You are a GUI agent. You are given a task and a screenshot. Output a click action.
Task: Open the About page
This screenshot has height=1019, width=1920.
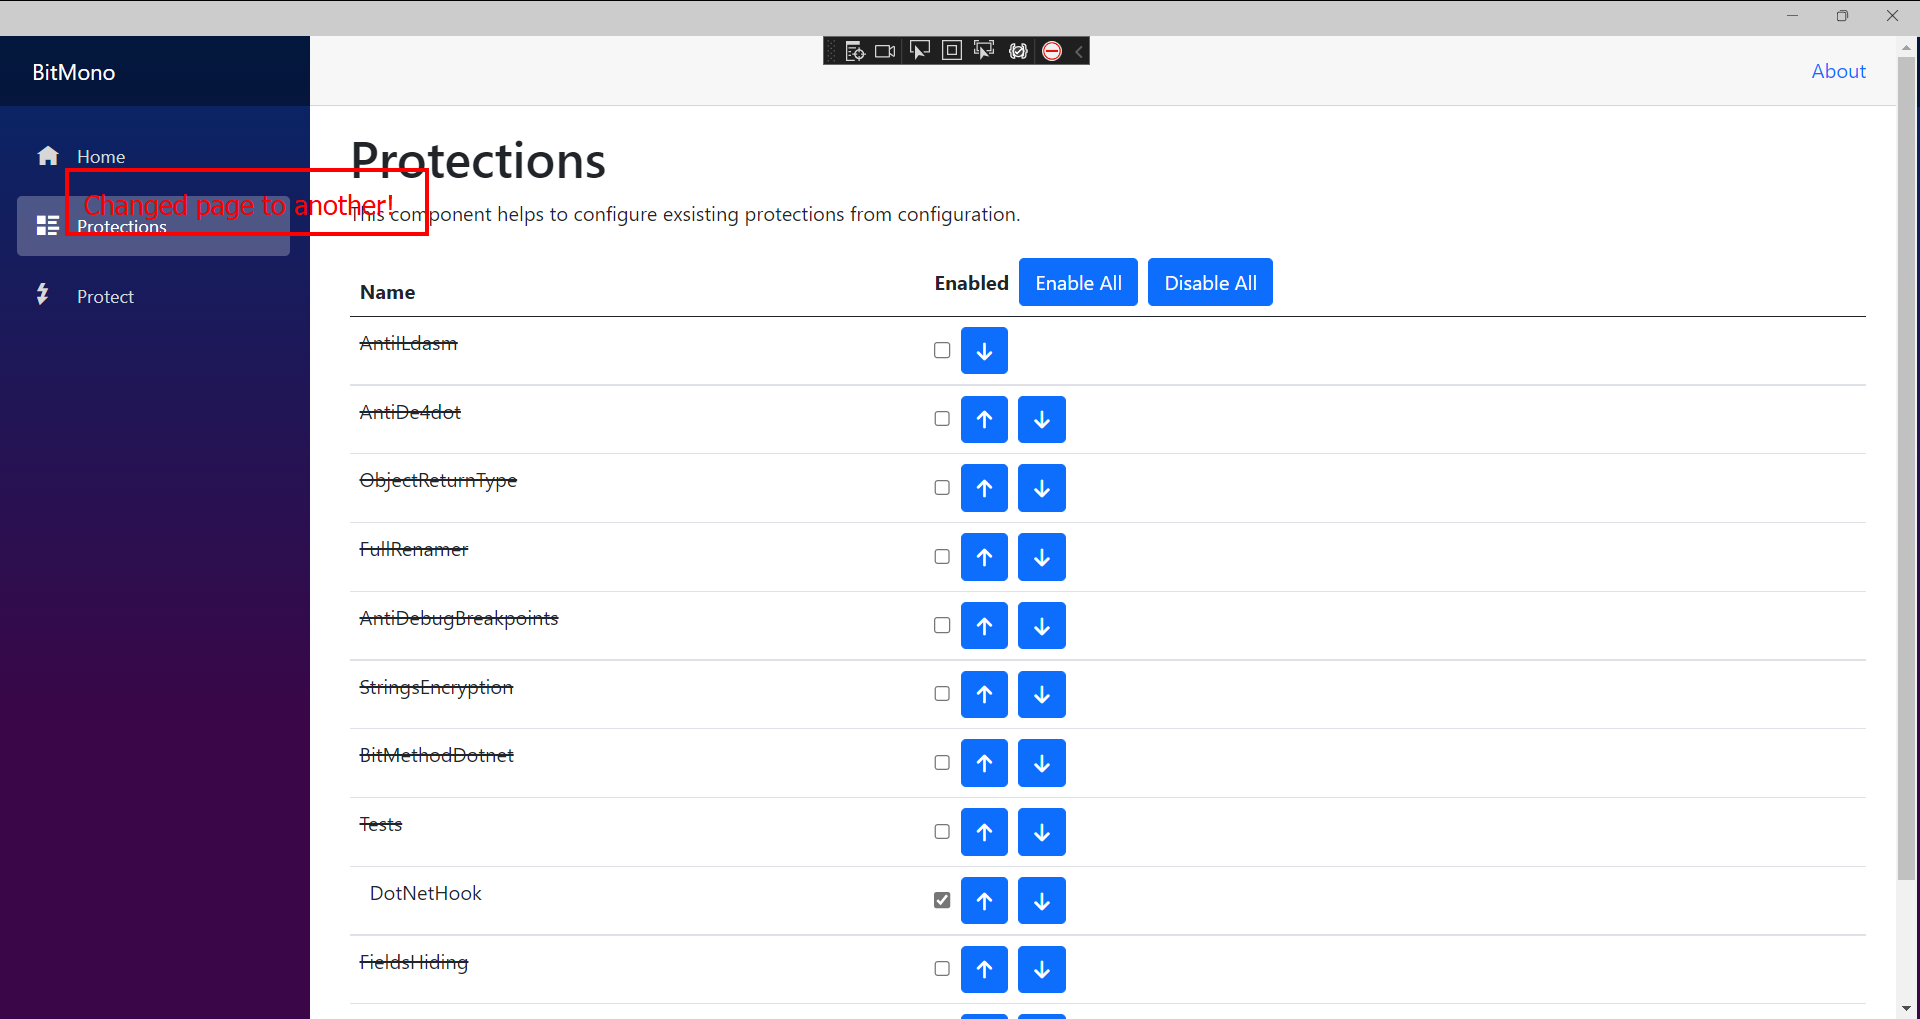tap(1838, 71)
